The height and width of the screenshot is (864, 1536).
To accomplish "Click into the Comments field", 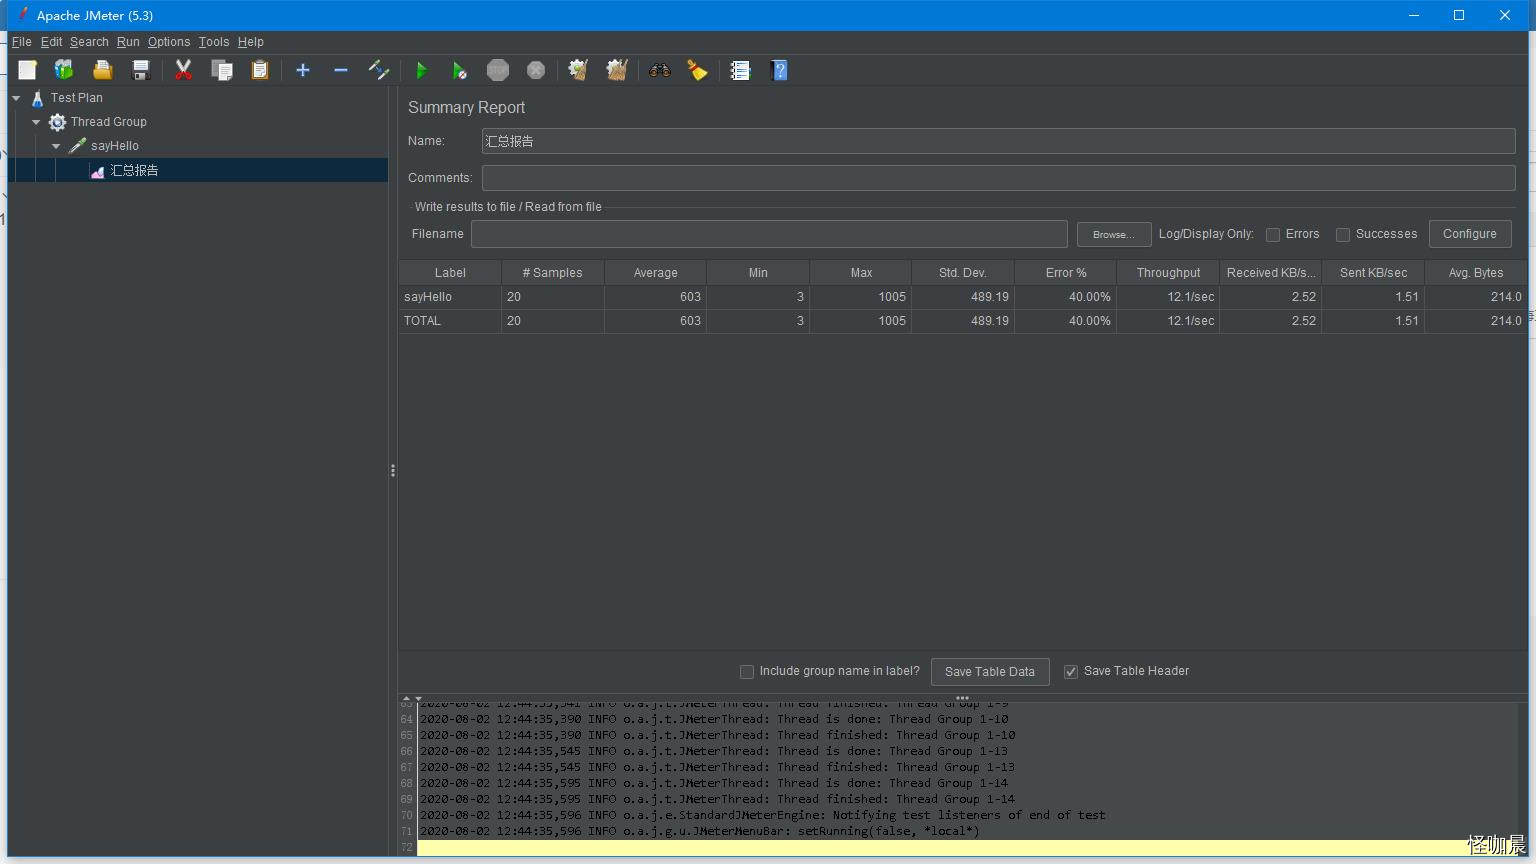I will coord(998,178).
